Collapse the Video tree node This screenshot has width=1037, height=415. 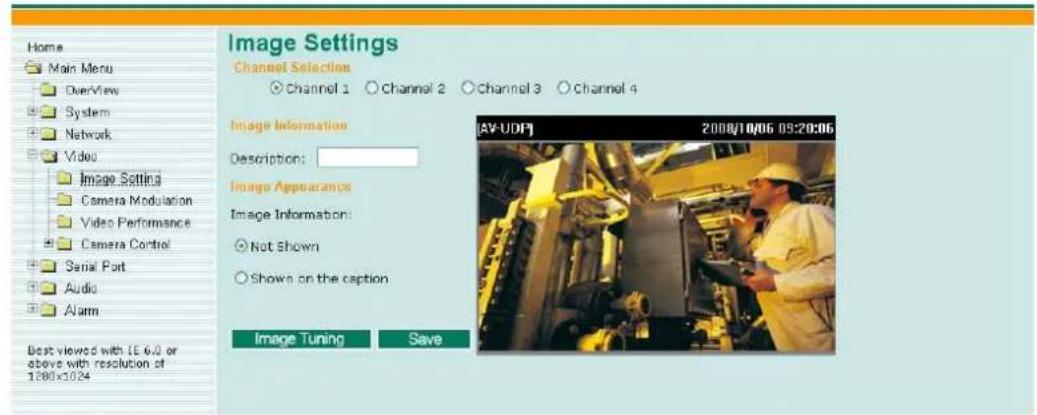coord(31,156)
